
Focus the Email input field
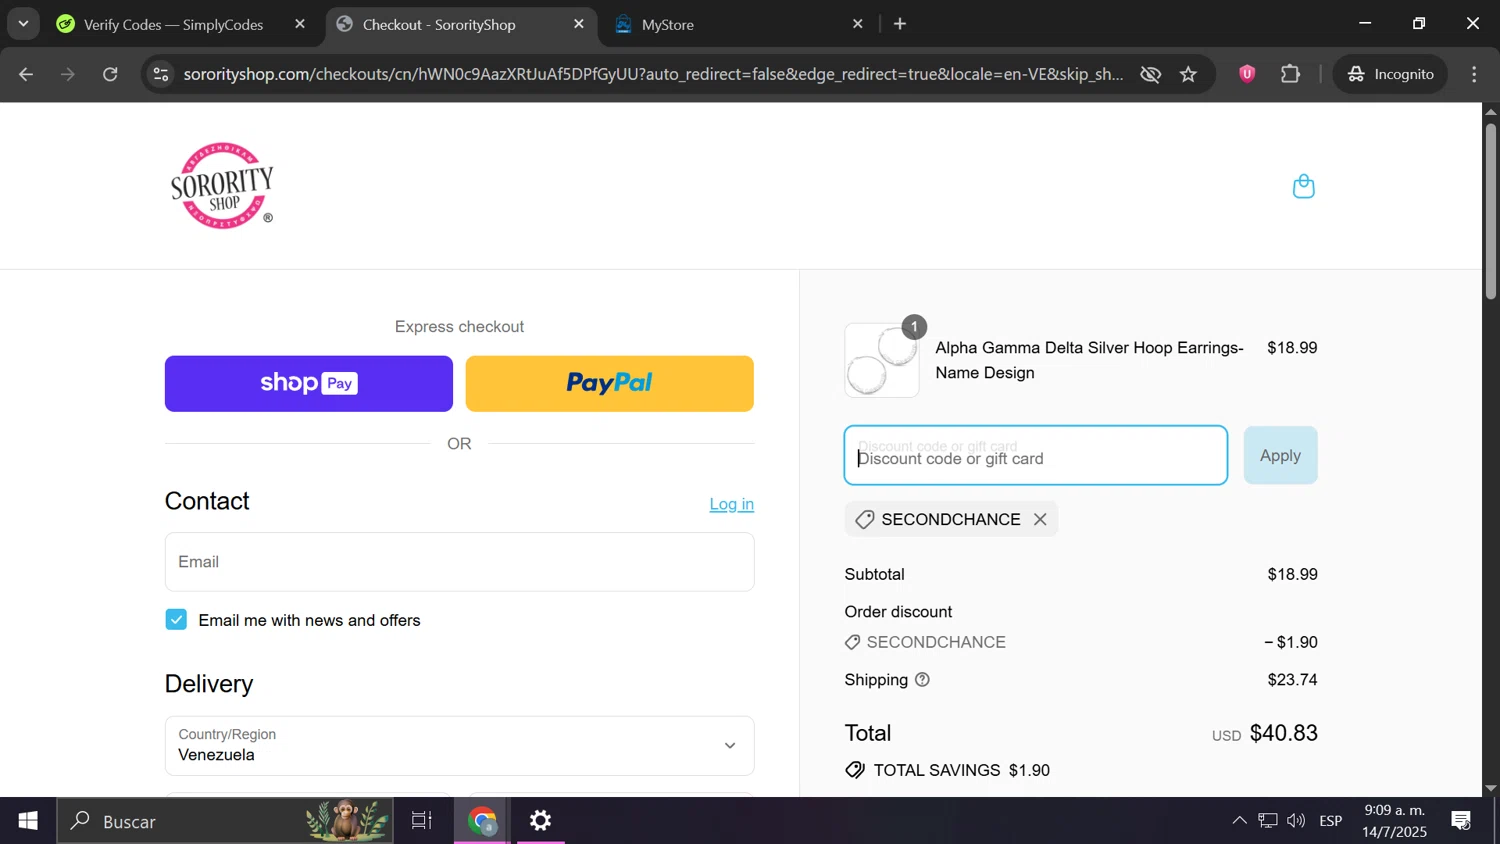click(x=460, y=562)
